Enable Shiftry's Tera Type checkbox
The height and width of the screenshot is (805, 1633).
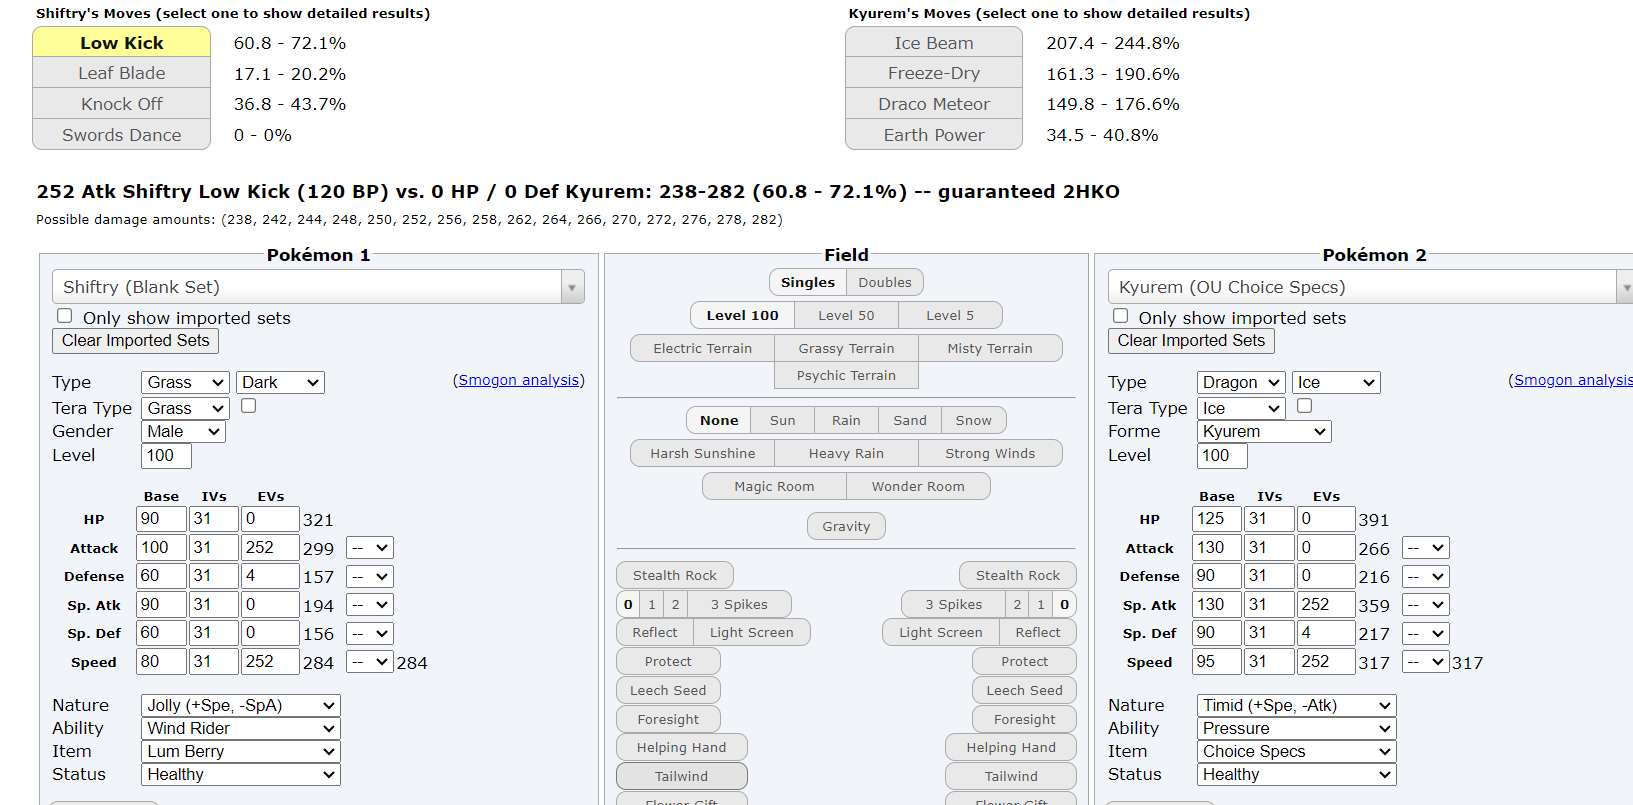pyautogui.click(x=249, y=406)
